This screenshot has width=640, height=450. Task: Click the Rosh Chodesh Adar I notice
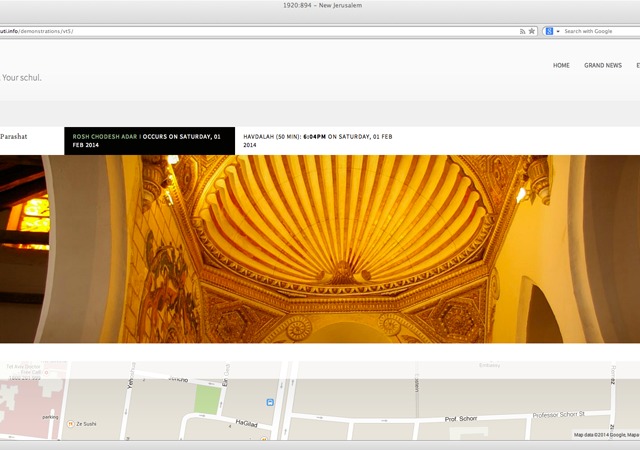click(x=149, y=141)
